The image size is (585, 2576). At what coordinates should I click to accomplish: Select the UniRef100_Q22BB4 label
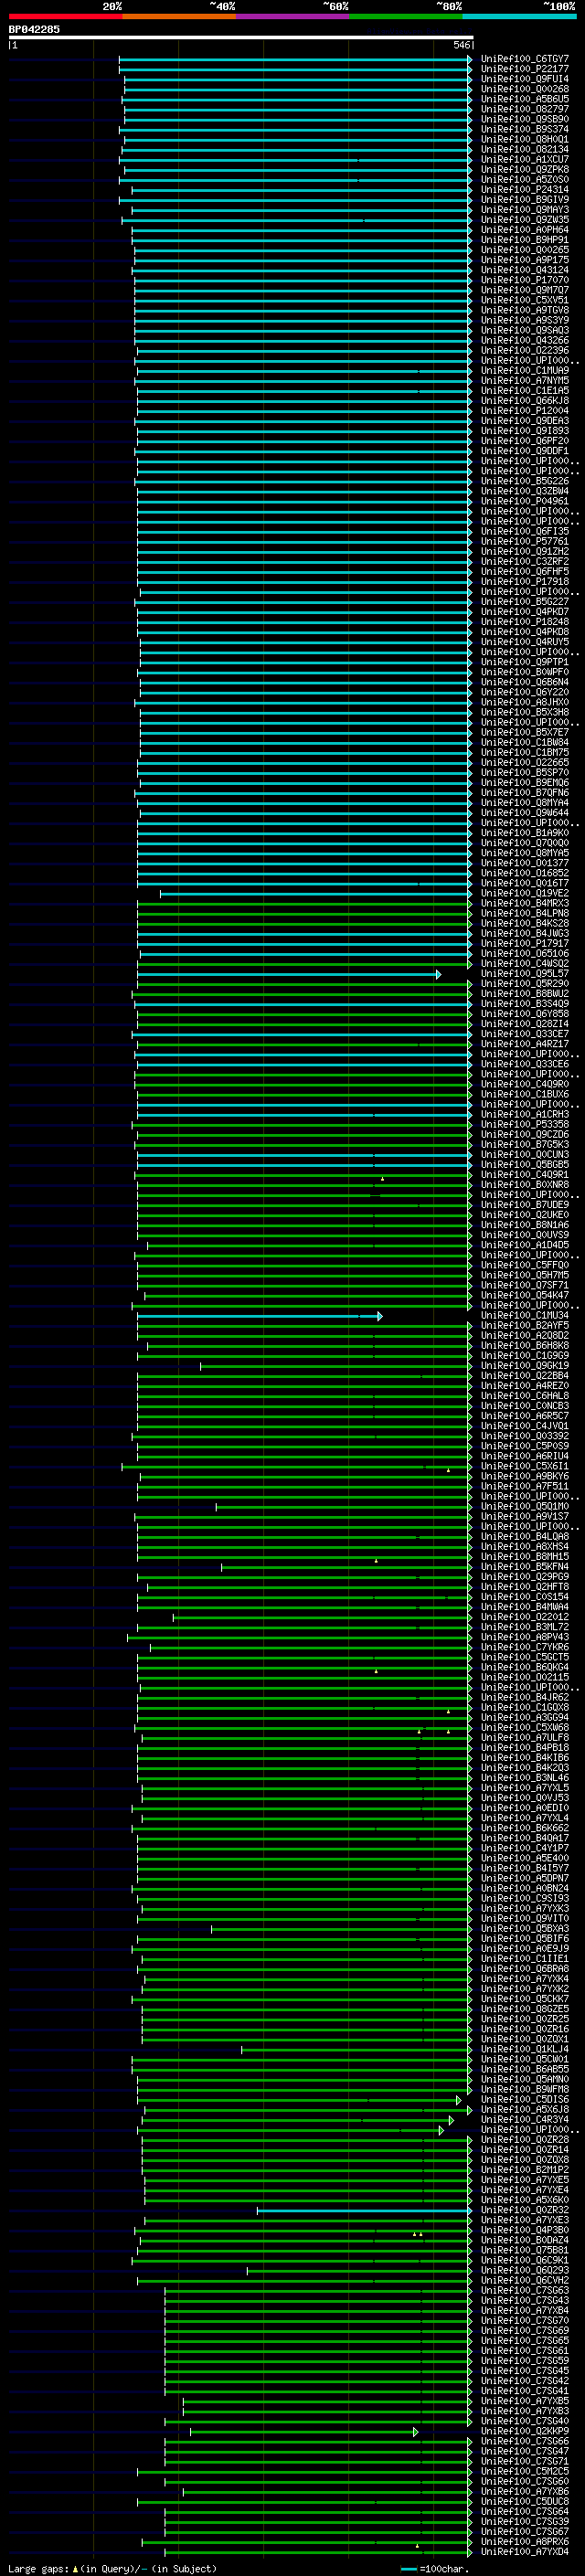click(525, 1375)
